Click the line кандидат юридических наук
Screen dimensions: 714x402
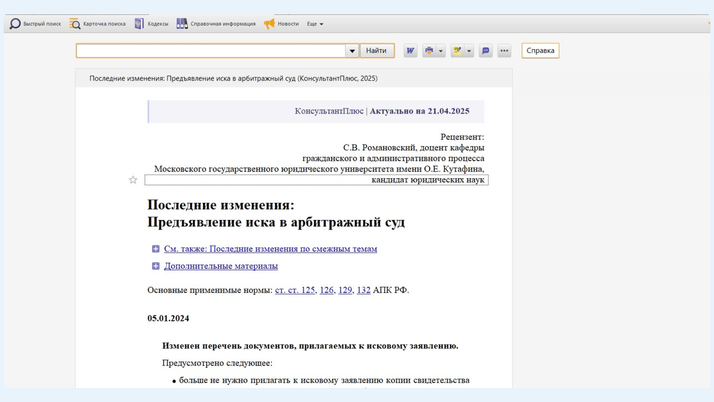point(428,180)
